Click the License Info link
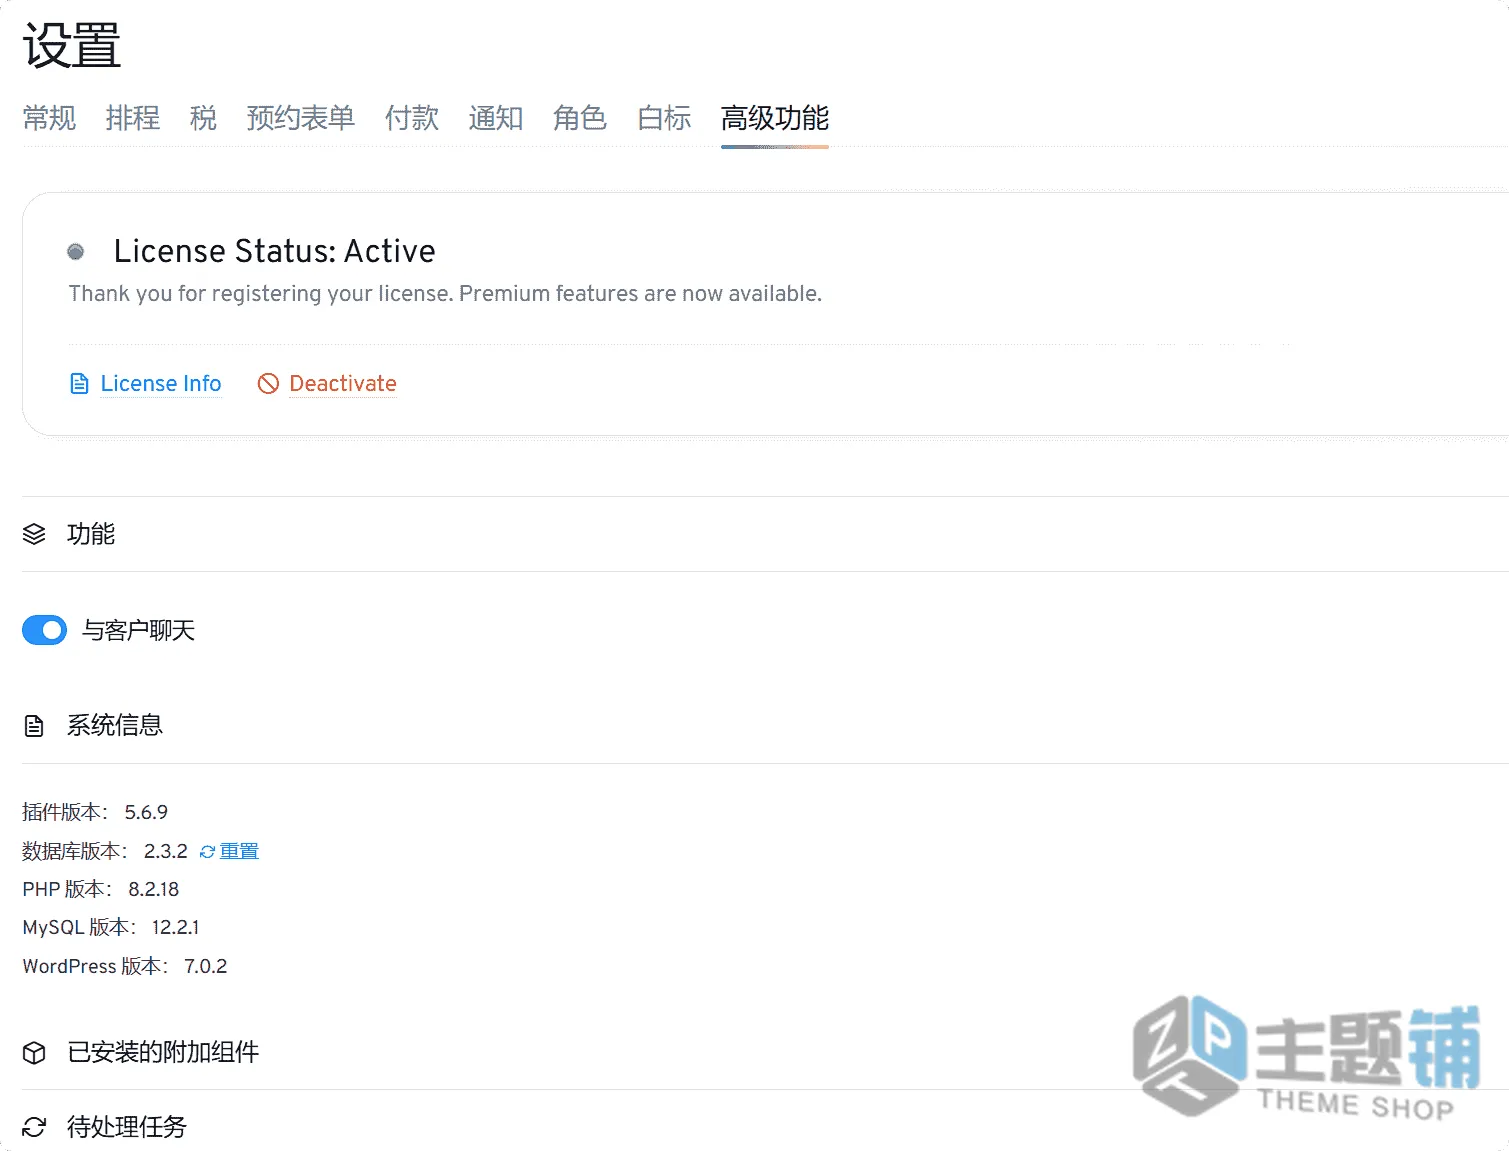This screenshot has height=1151, width=1509. [x=161, y=384]
